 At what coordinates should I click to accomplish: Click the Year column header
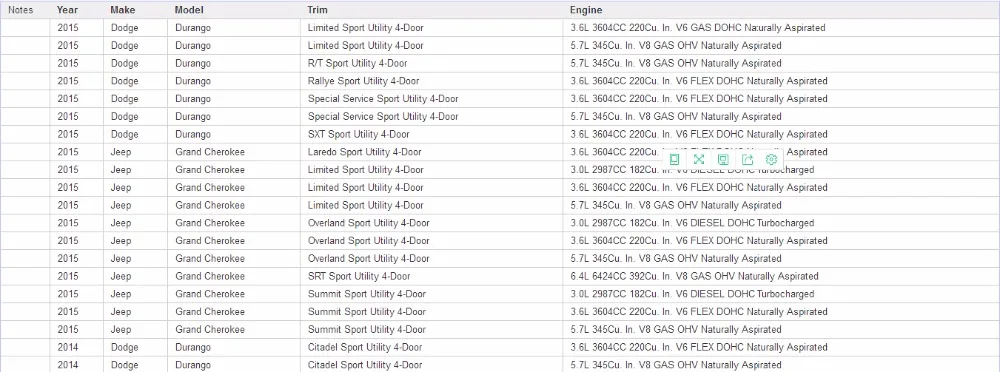pos(68,10)
